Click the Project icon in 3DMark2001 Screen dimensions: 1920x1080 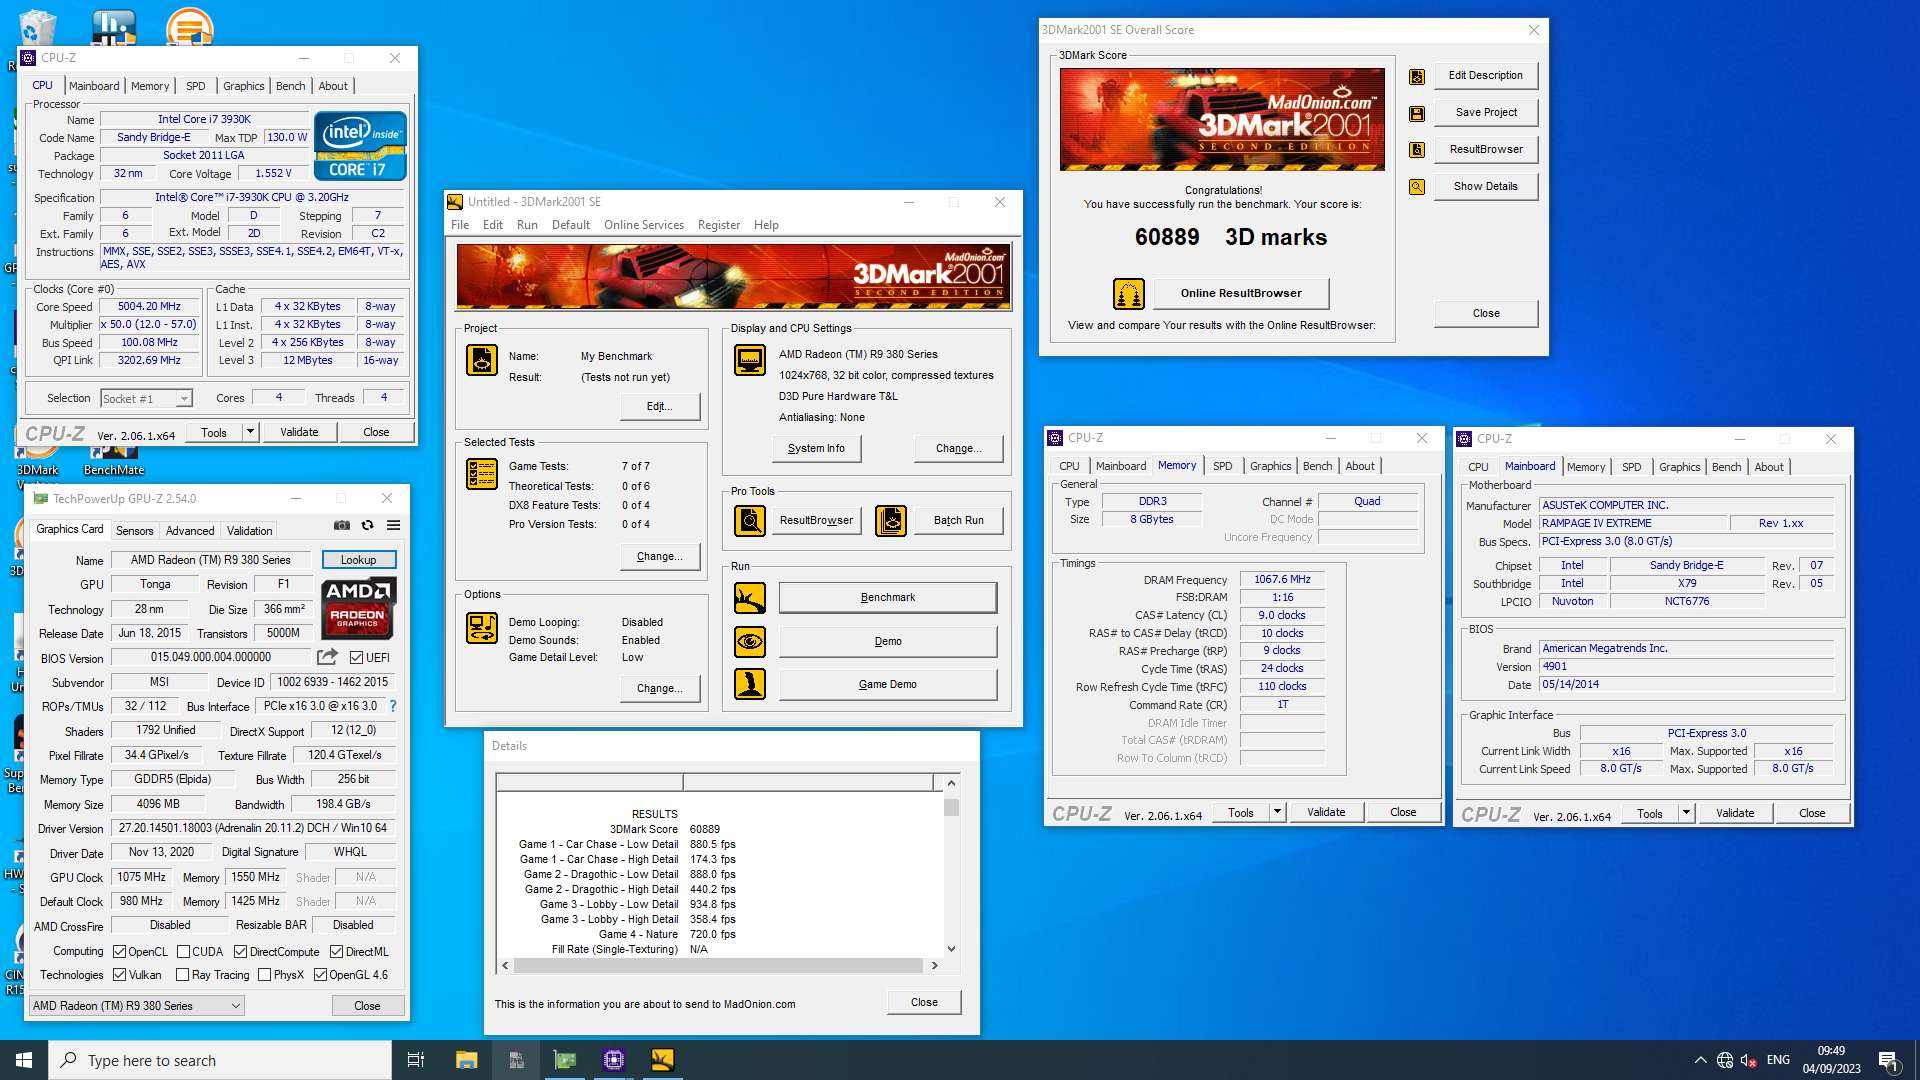coord(482,360)
